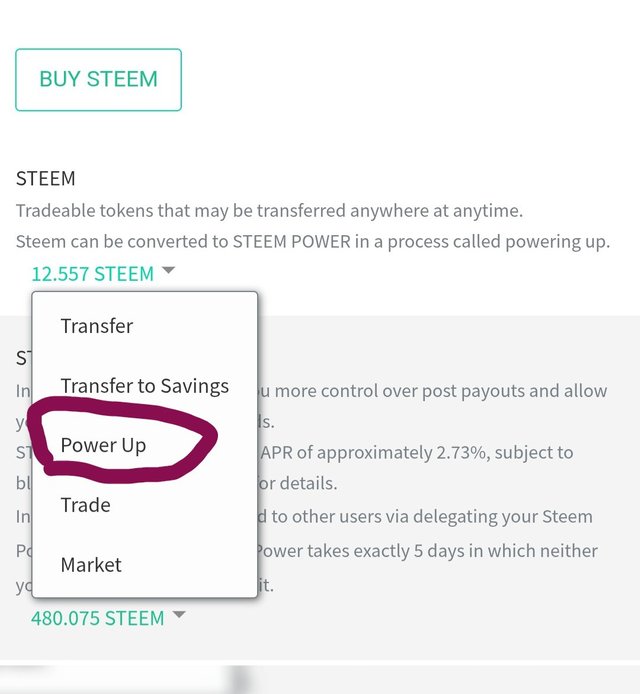Choose Trade in the STEEM menu
This screenshot has height=694, width=640.
(x=85, y=505)
